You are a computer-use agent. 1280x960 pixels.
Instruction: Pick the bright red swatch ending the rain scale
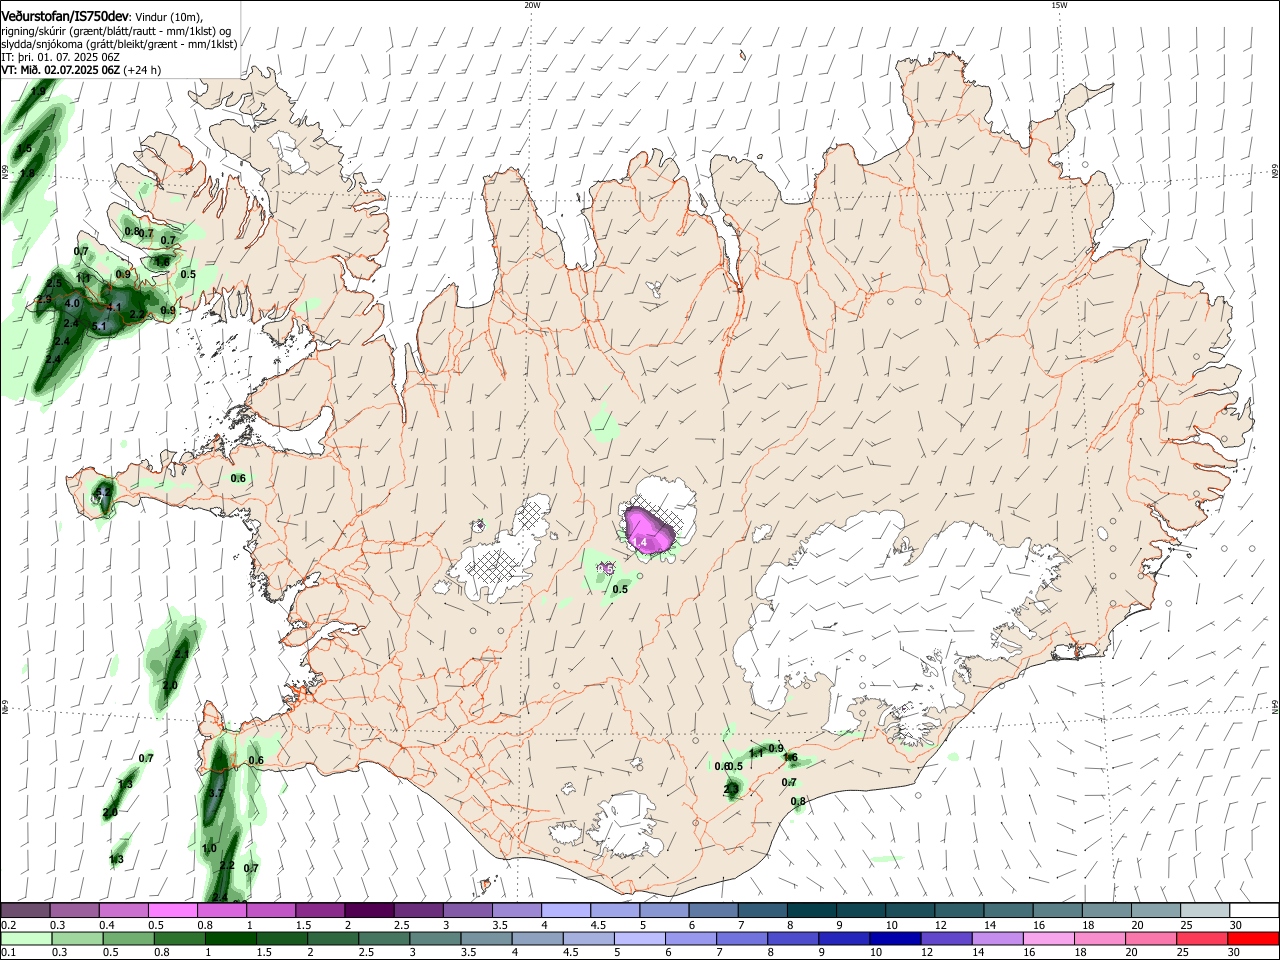pos(1253,938)
